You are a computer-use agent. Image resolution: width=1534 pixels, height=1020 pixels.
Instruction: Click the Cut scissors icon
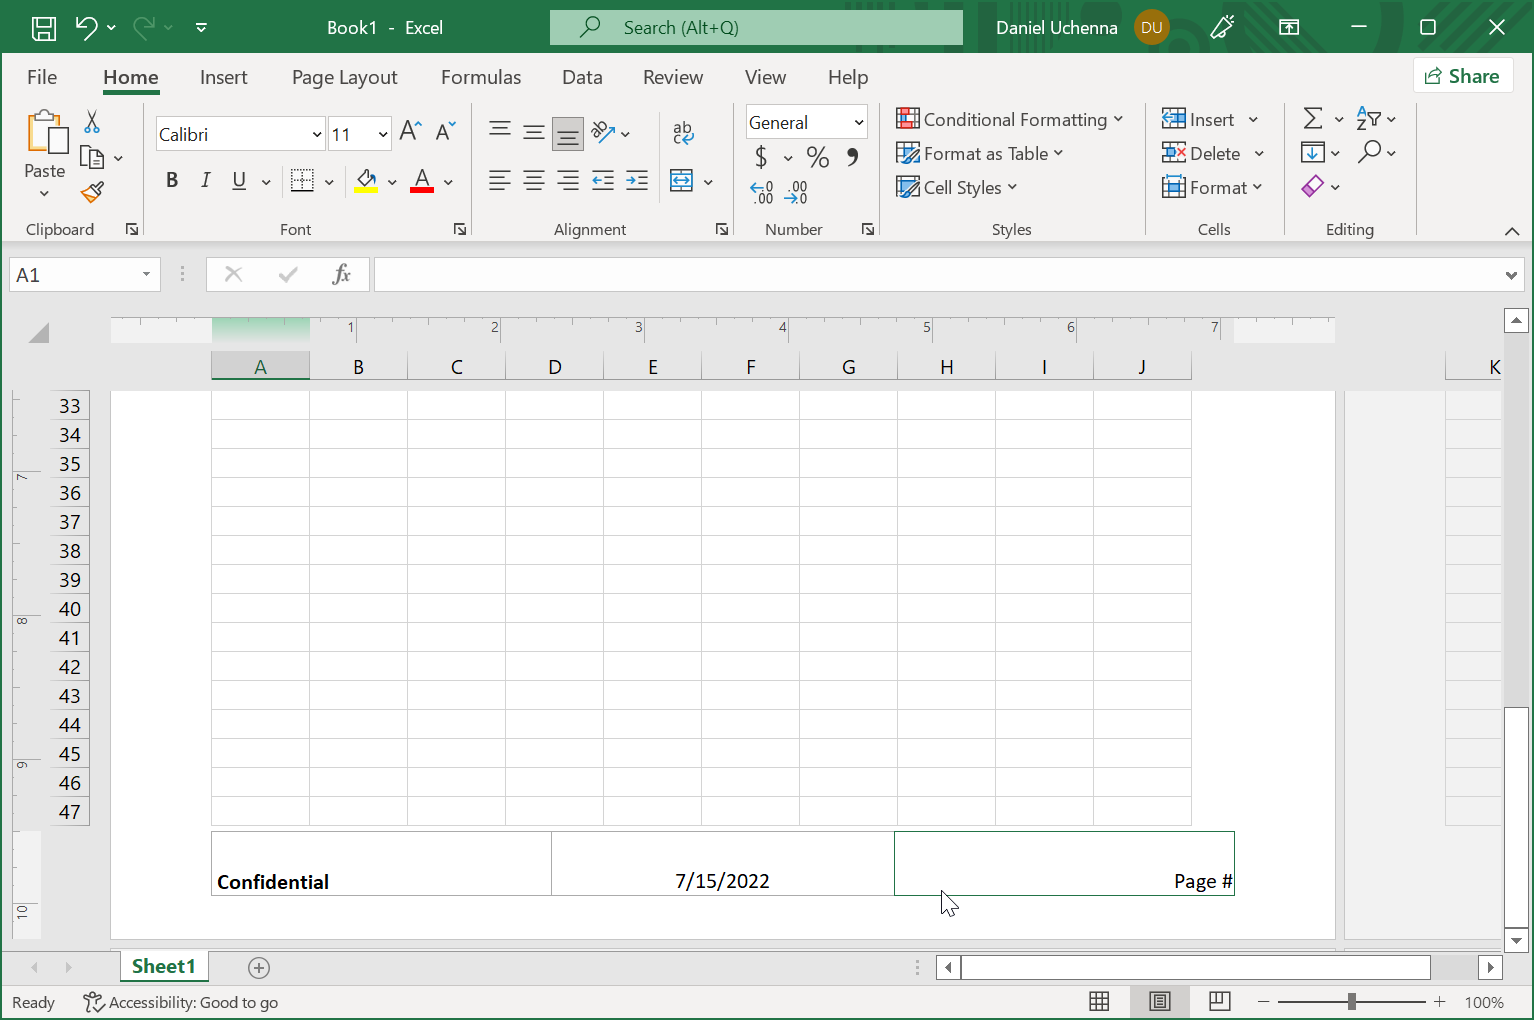coord(92,122)
